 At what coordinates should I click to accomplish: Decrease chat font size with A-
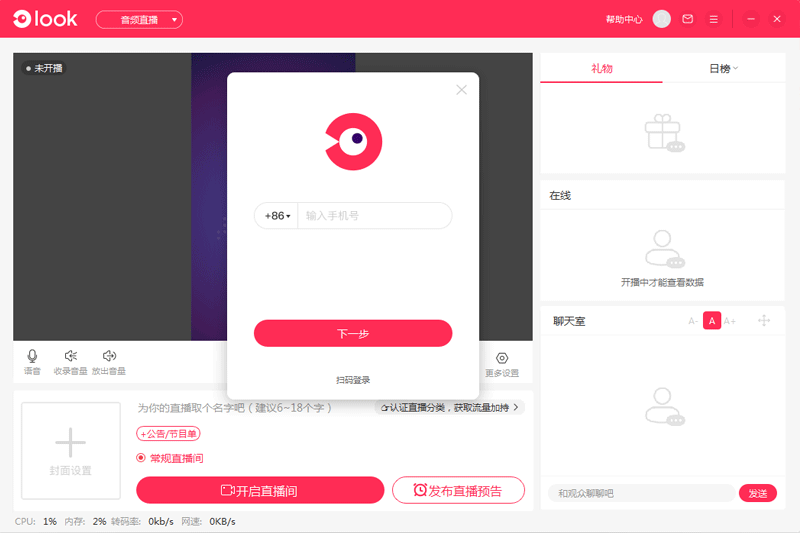pos(693,321)
